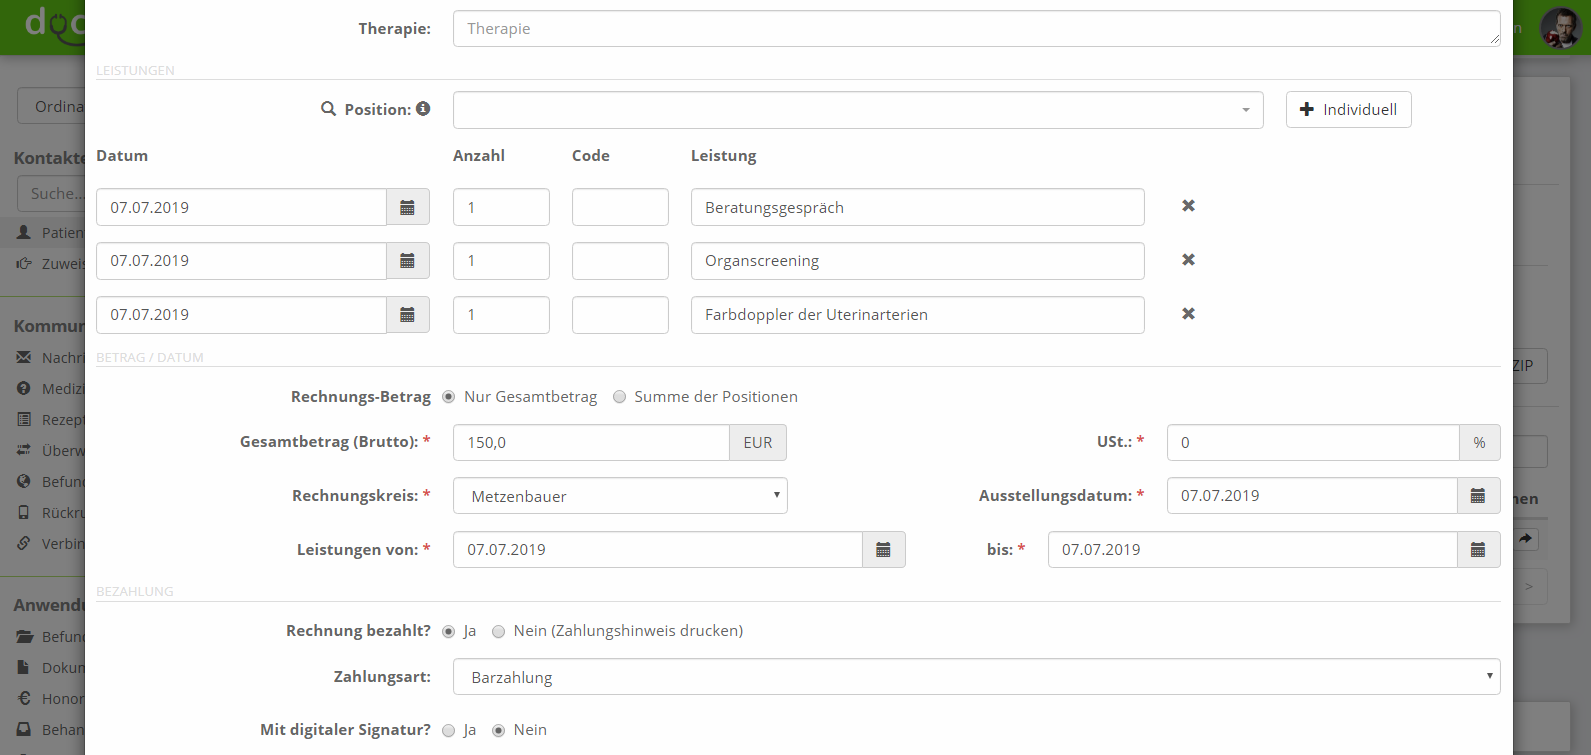Viewport: 1591px width, 755px height.
Task: Click the Position info icon
Action: [x=424, y=109]
